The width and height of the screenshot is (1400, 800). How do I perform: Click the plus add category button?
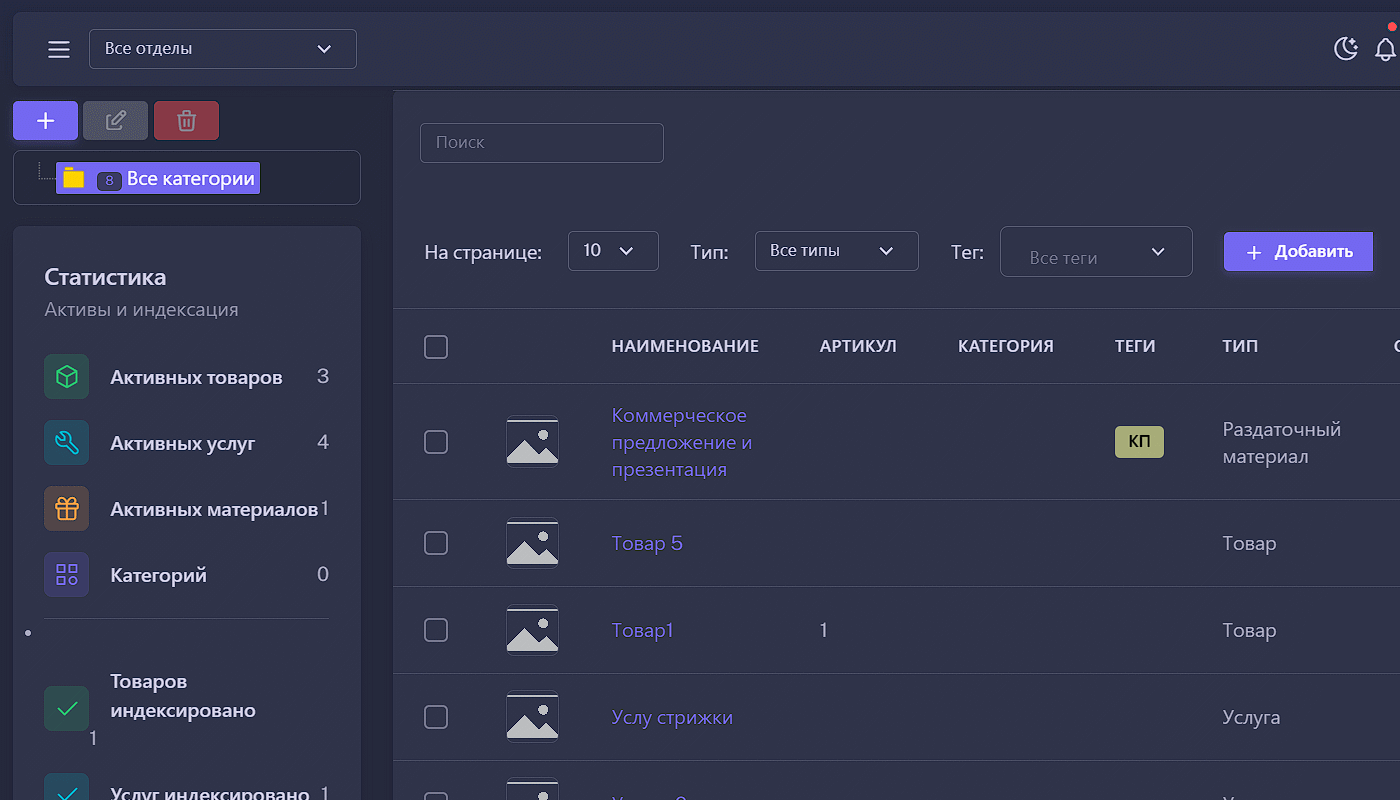pyautogui.click(x=45, y=121)
